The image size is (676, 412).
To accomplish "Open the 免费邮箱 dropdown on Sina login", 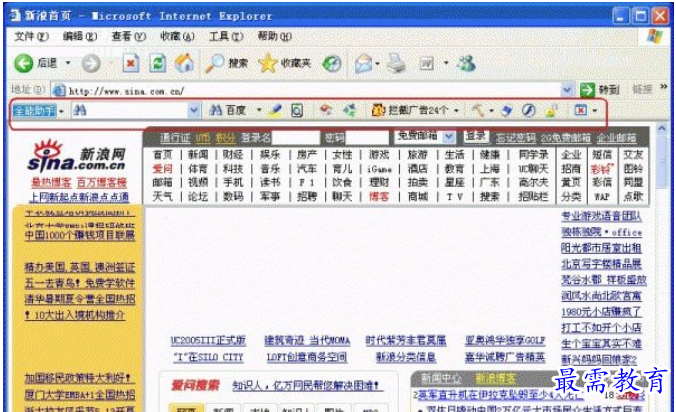I will [x=449, y=137].
